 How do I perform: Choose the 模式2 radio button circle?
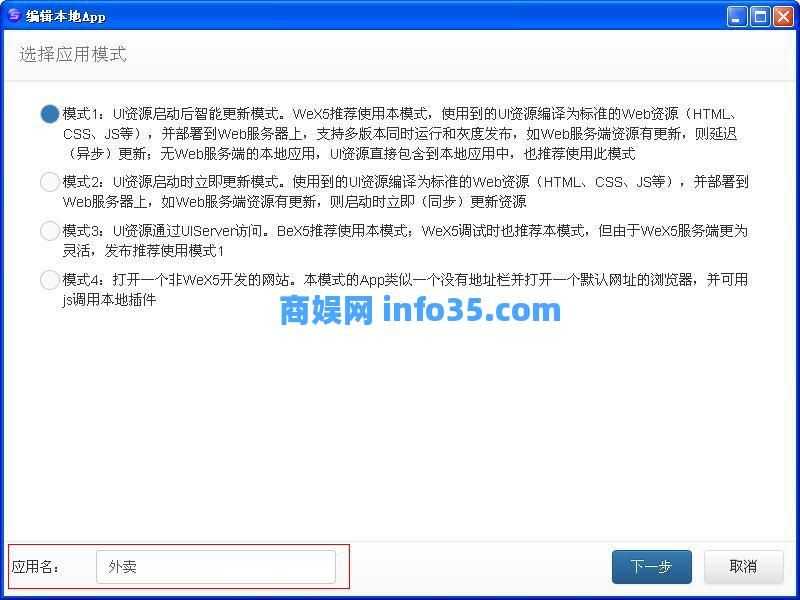pyautogui.click(x=49, y=182)
